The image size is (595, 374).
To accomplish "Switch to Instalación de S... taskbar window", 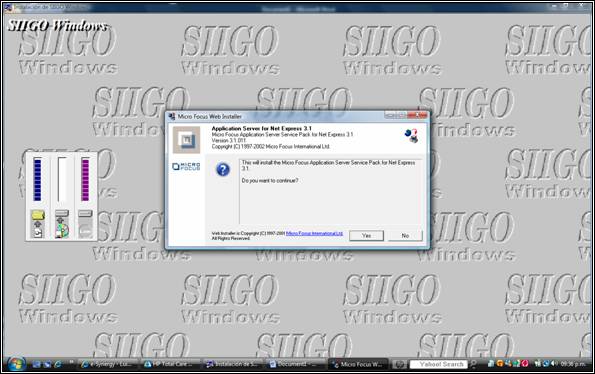I will coord(234,364).
